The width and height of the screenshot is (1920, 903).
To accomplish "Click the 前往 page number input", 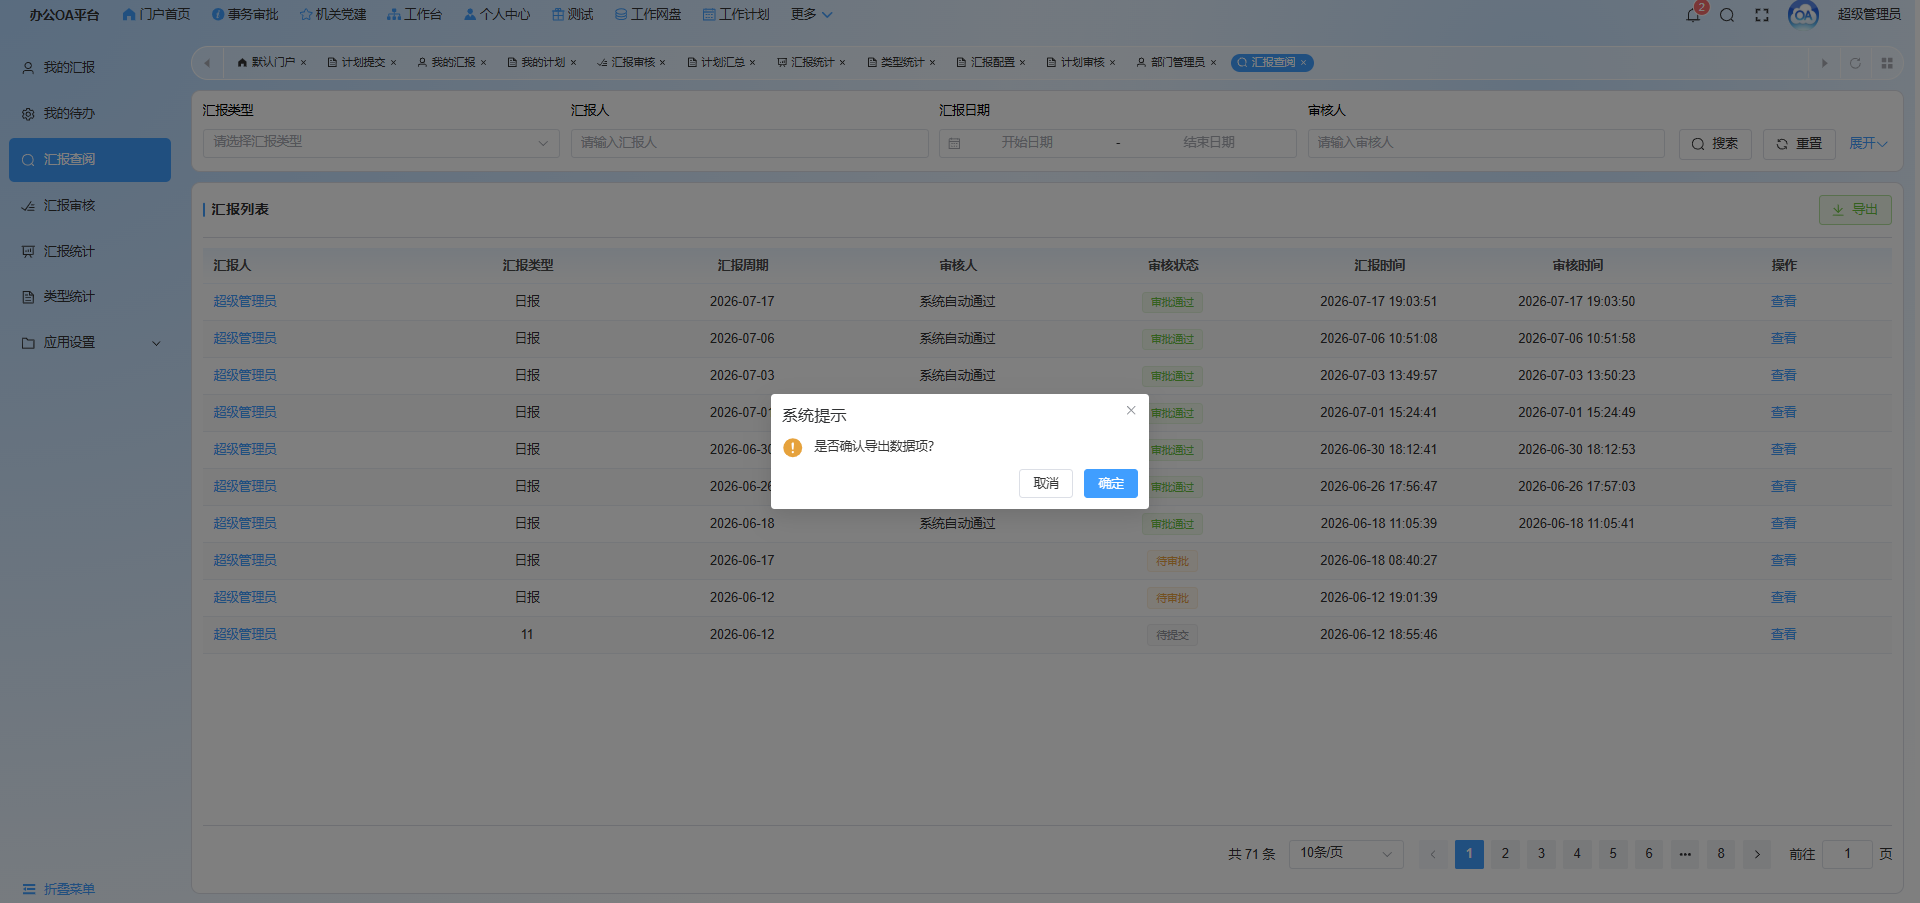I will pyautogui.click(x=1847, y=854).
